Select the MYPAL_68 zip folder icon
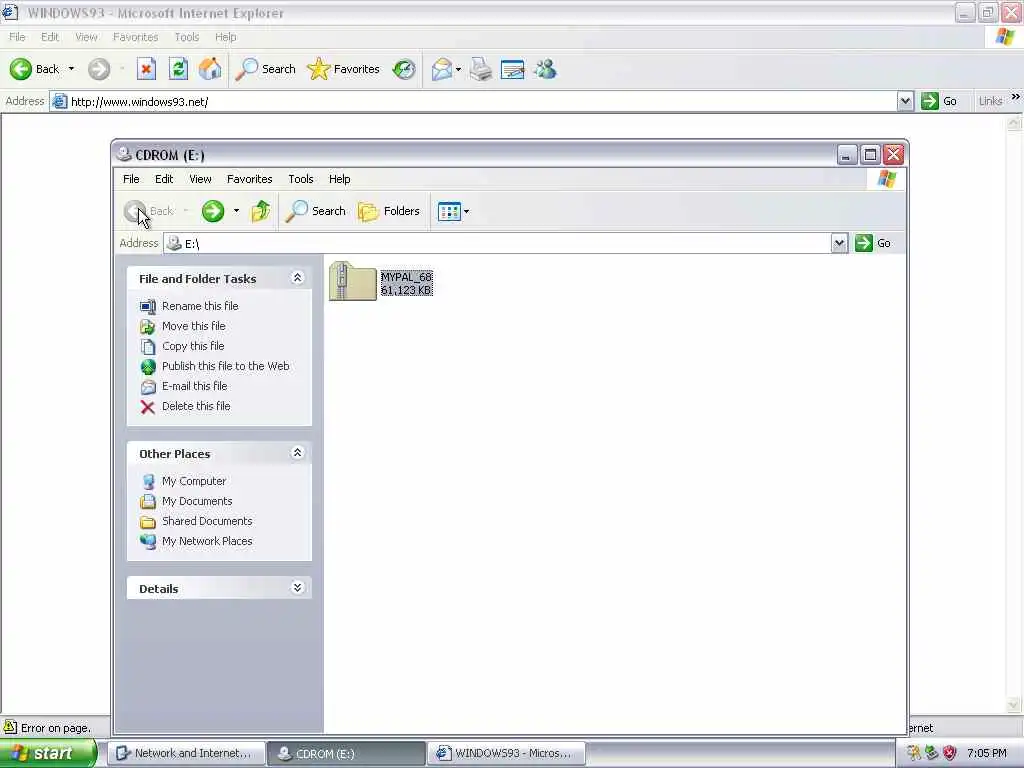 point(353,281)
